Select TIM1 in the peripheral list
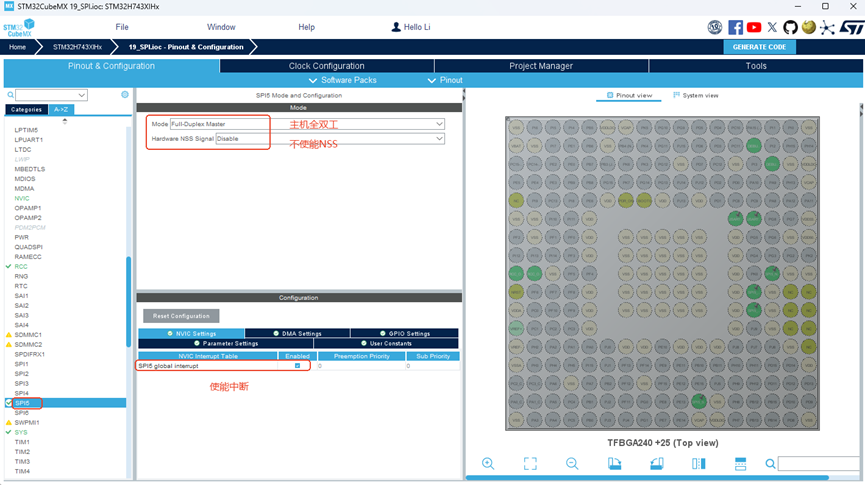 pos(22,442)
